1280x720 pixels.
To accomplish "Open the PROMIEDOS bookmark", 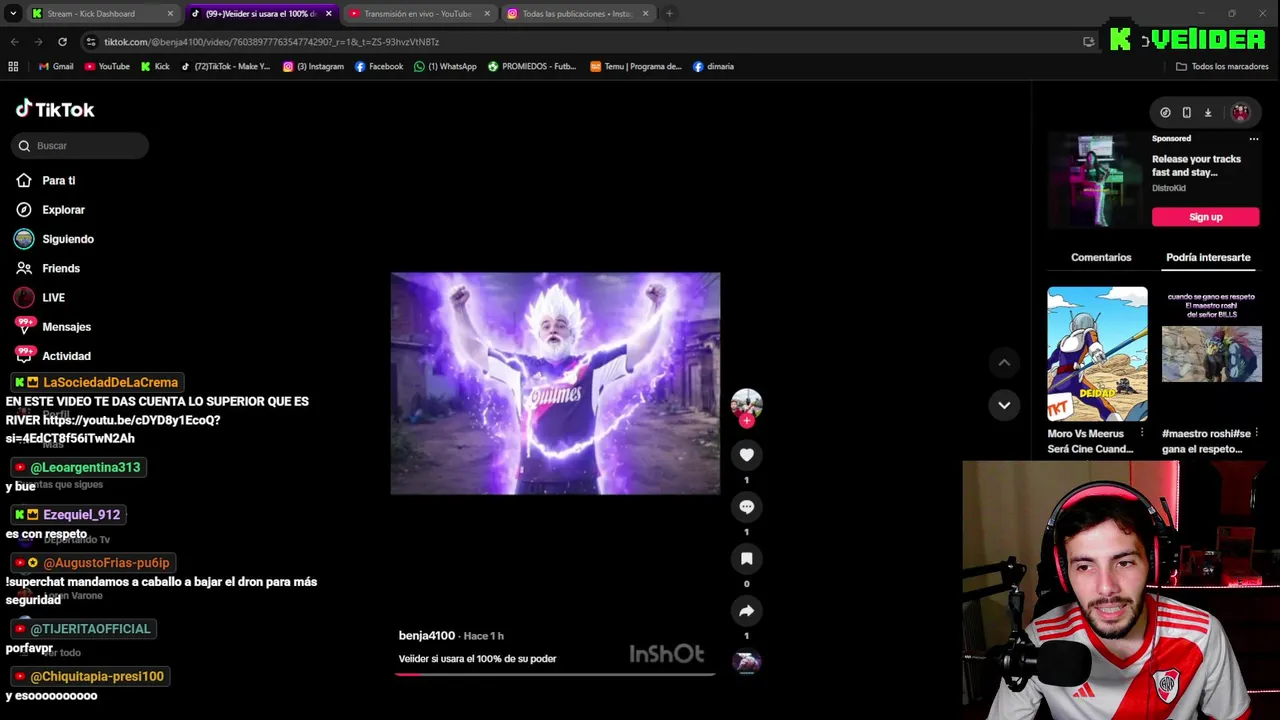I will (x=532, y=67).
